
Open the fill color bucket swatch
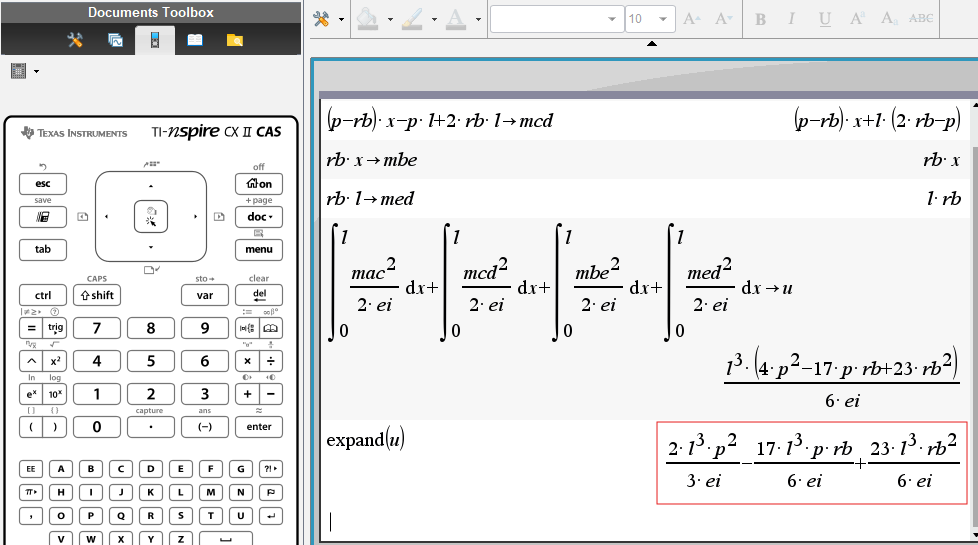click(x=367, y=19)
